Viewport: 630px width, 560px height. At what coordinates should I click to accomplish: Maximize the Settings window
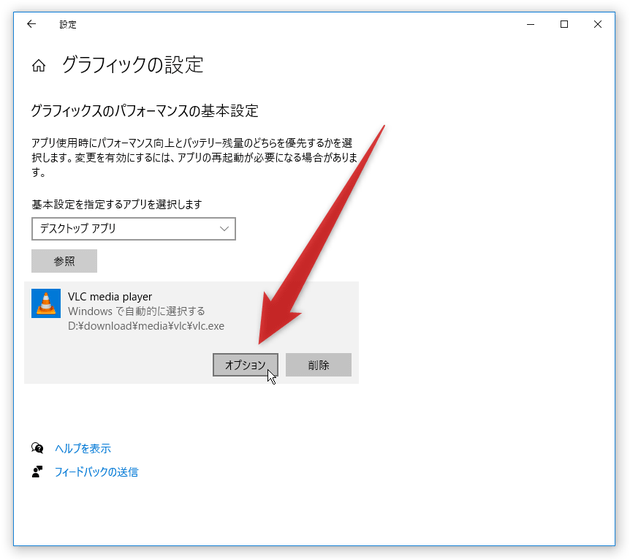click(564, 24)
